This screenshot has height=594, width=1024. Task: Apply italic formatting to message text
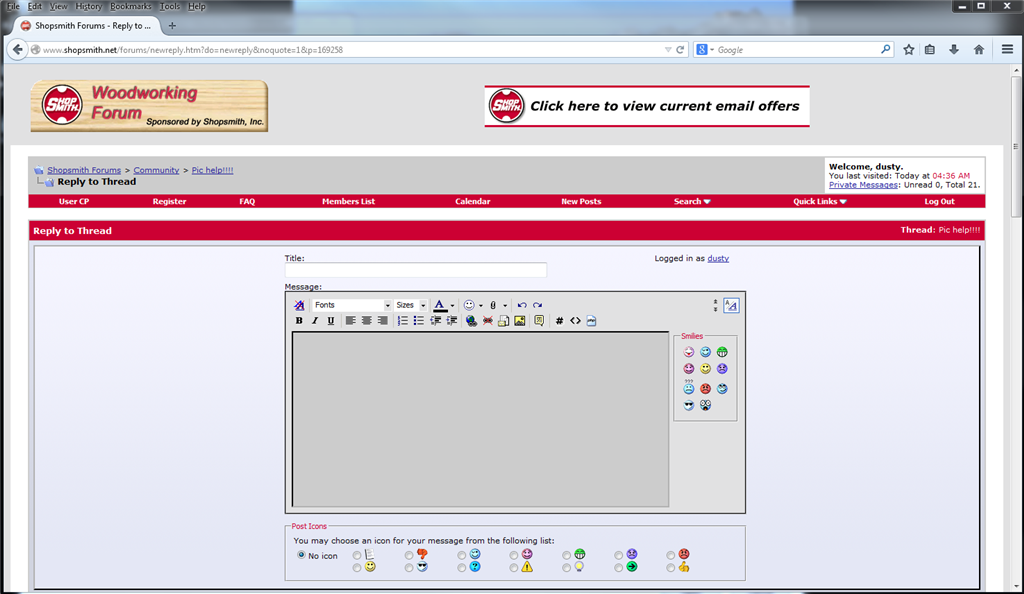pos(315,320)
